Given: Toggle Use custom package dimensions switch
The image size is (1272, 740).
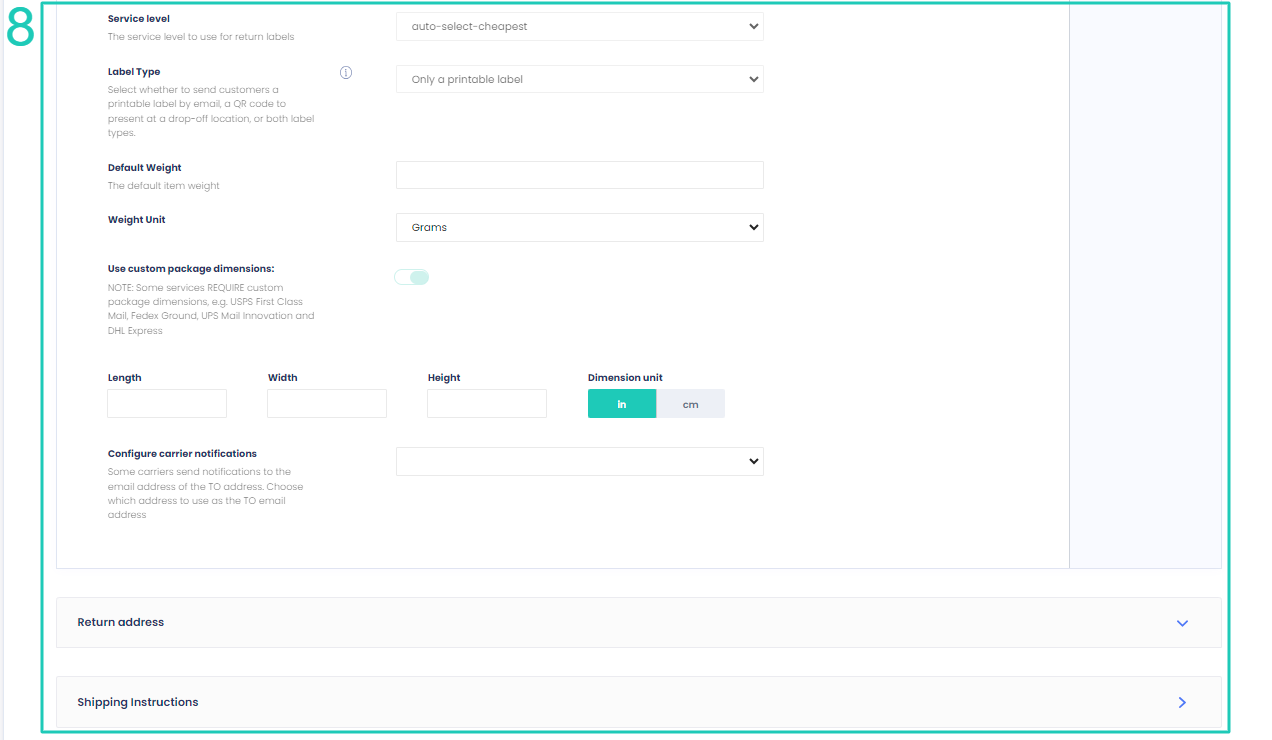Looking at the screenshot, I should point(412,277).
